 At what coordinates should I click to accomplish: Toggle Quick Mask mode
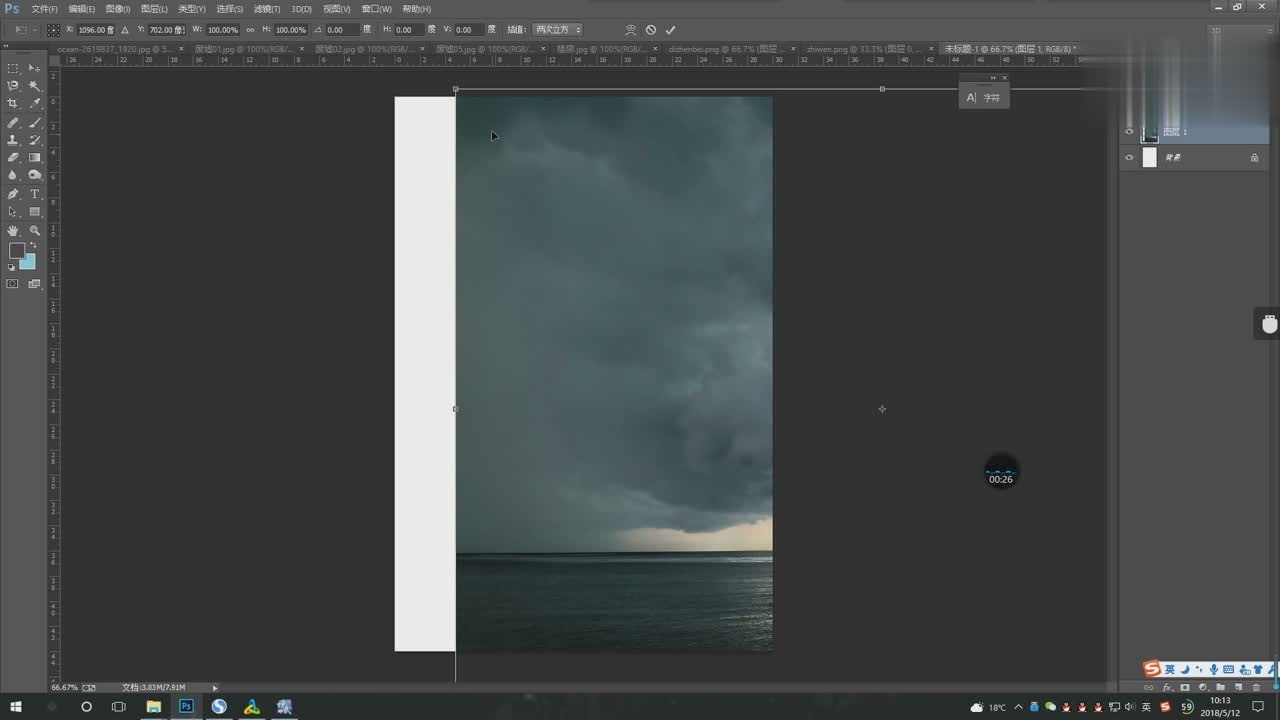click(x=13, y=284)
